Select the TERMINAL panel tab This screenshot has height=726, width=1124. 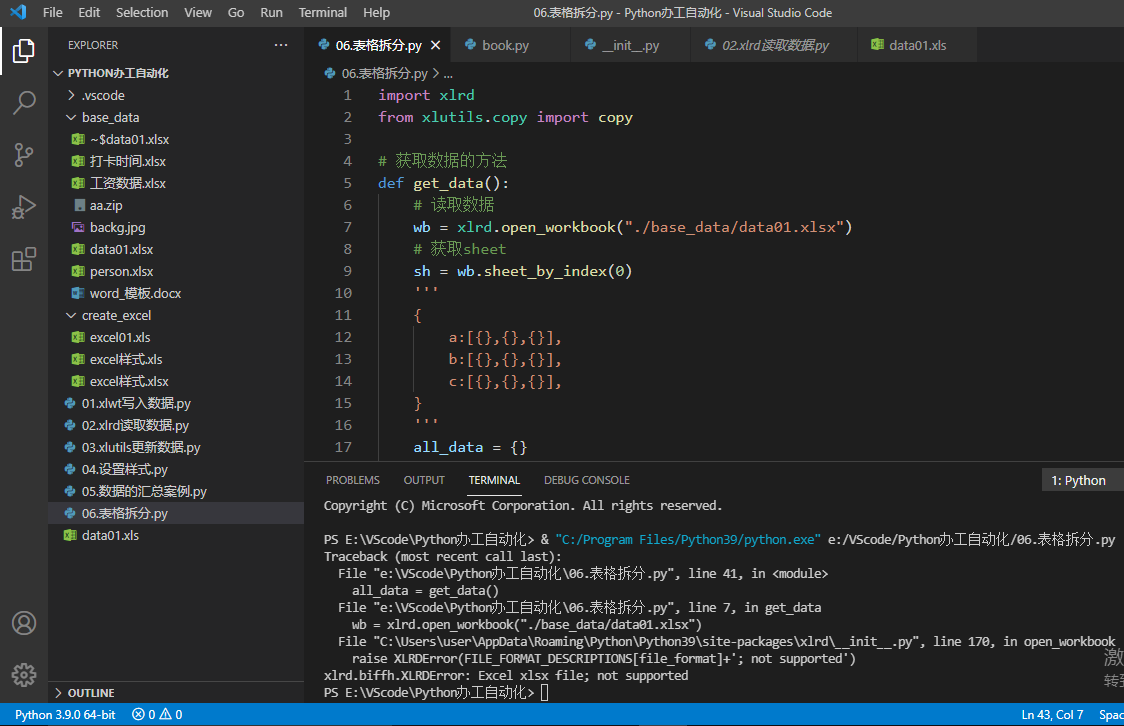(x=494, y=480)
